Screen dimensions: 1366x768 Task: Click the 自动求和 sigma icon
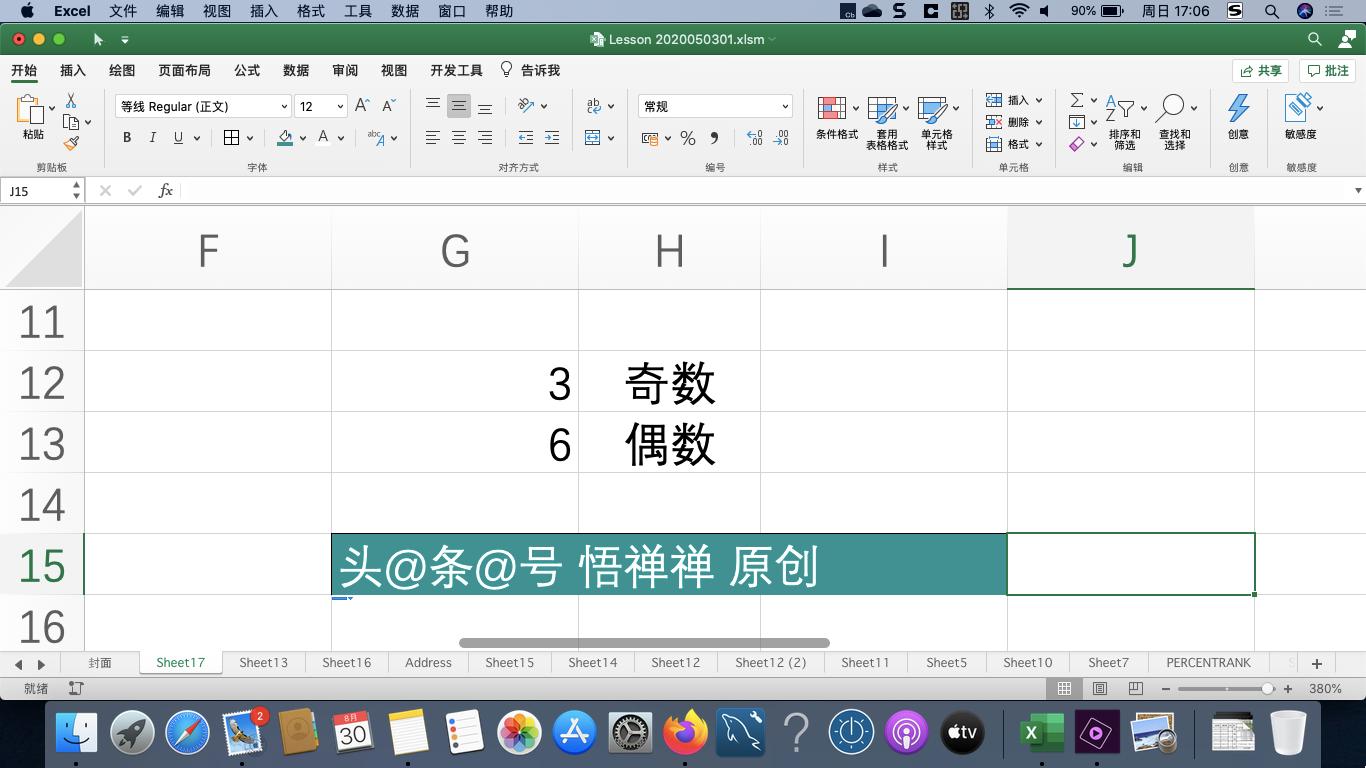1077,99
